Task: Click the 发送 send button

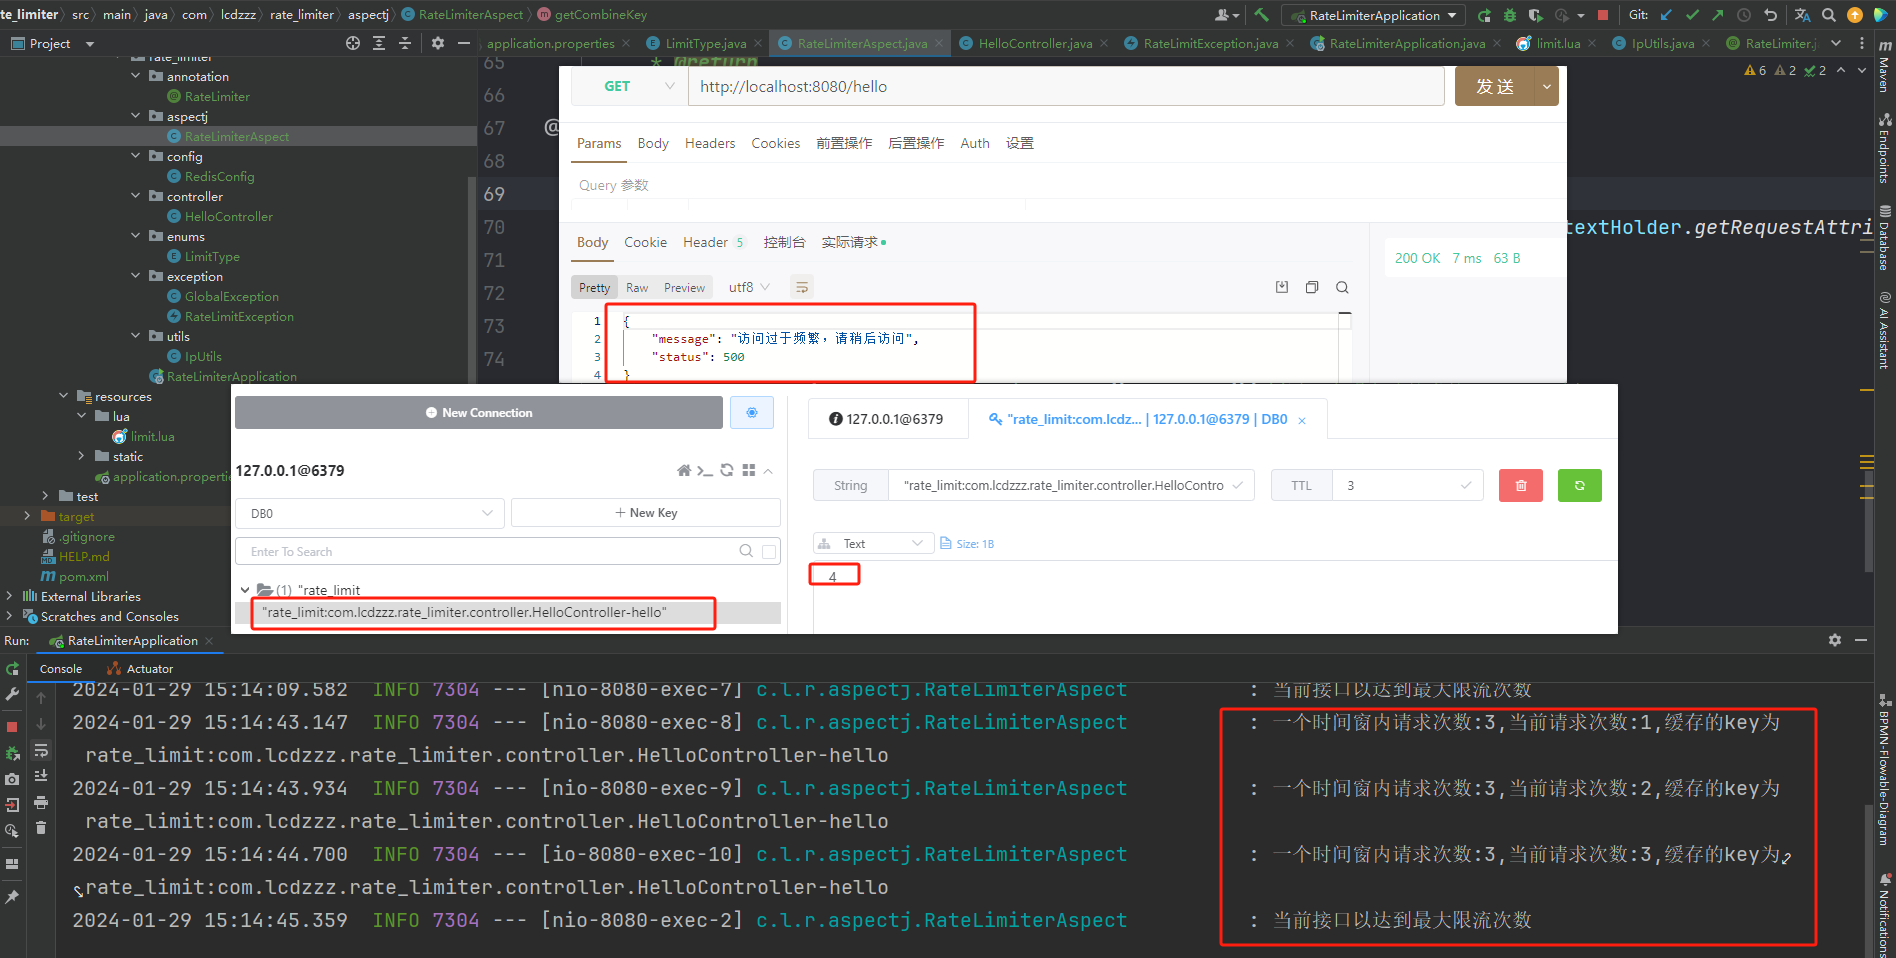Action: [1494, 86]
